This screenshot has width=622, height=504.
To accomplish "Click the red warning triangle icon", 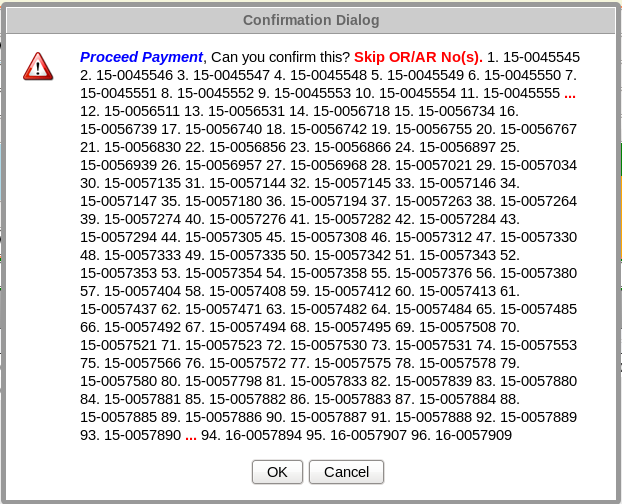I will click(38, 66).
